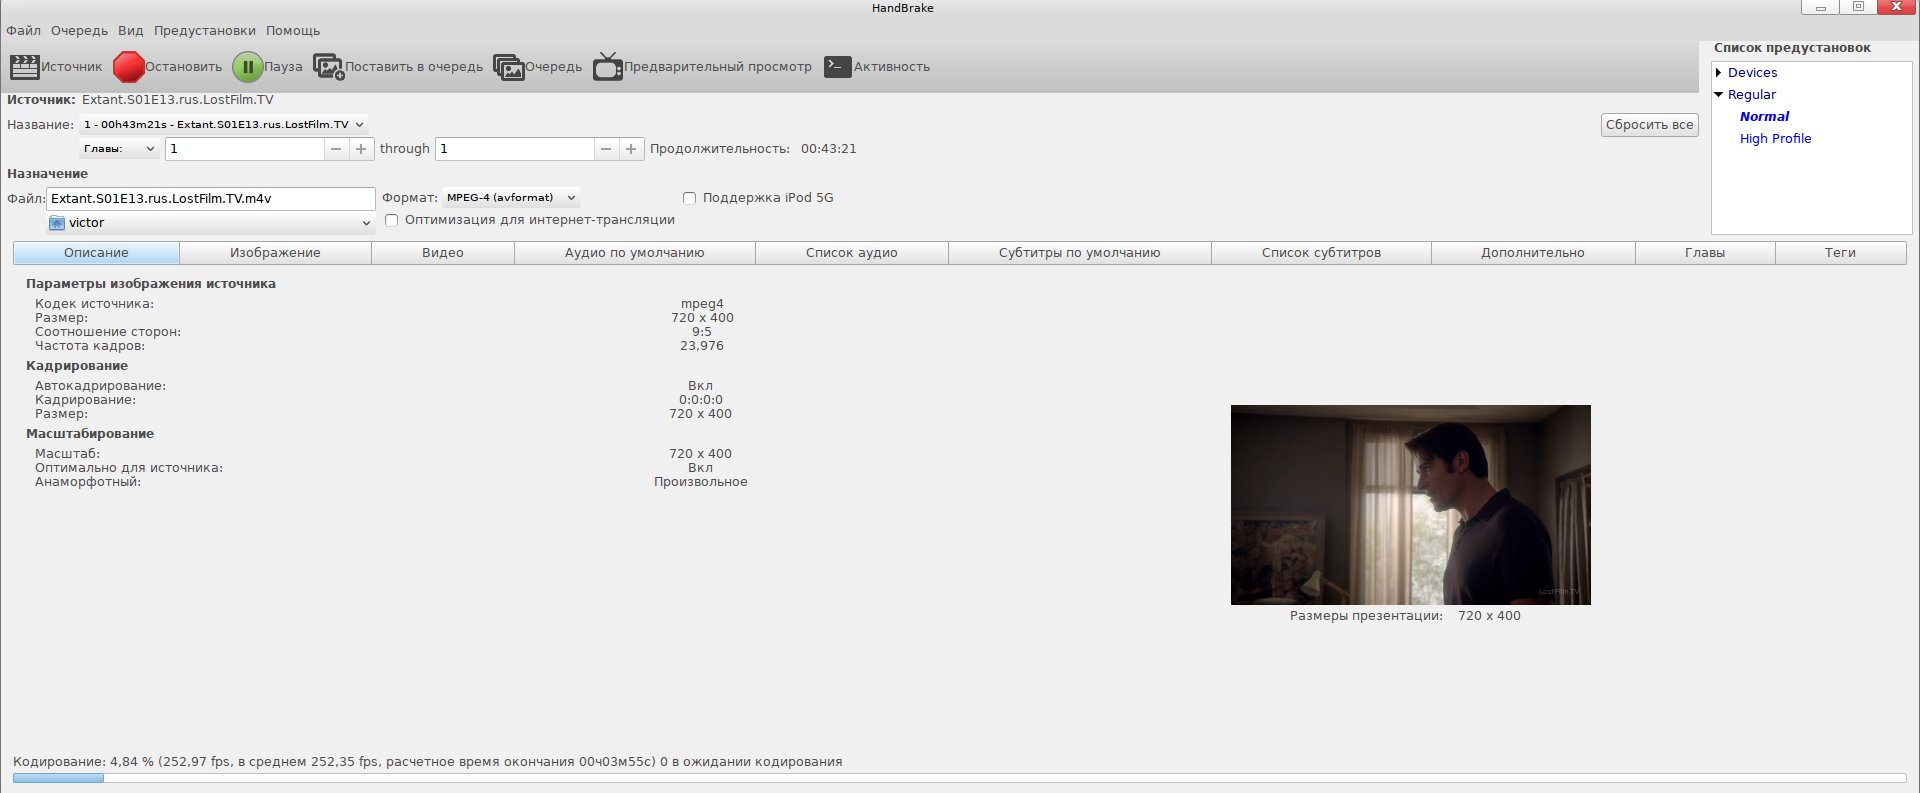
Task: Click the video preview thumbnail
Action: click(1411, 505)
